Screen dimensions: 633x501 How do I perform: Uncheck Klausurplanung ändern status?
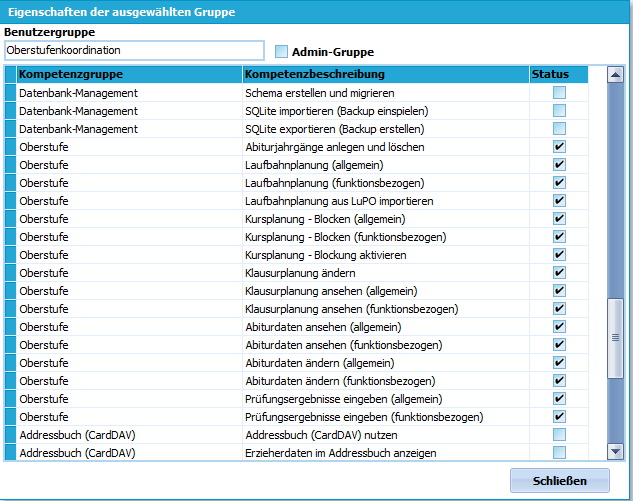tap(559, 273)
